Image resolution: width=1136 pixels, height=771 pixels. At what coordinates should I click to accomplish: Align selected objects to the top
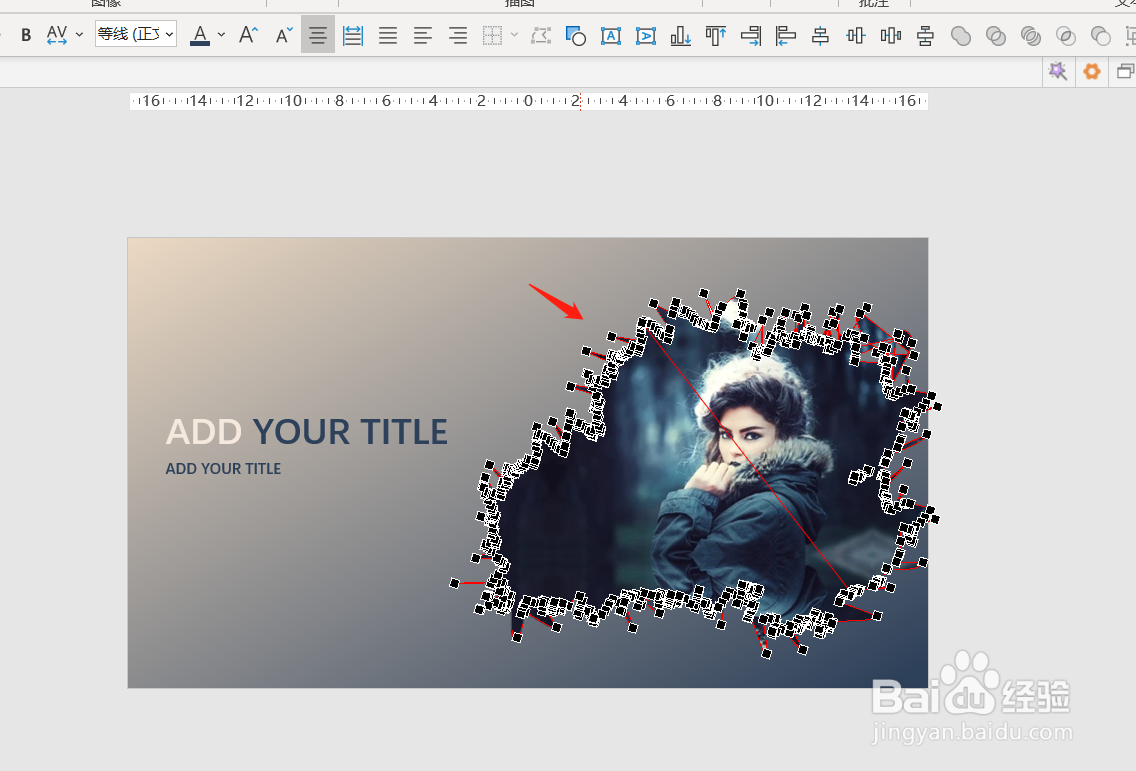coord(715,35)
